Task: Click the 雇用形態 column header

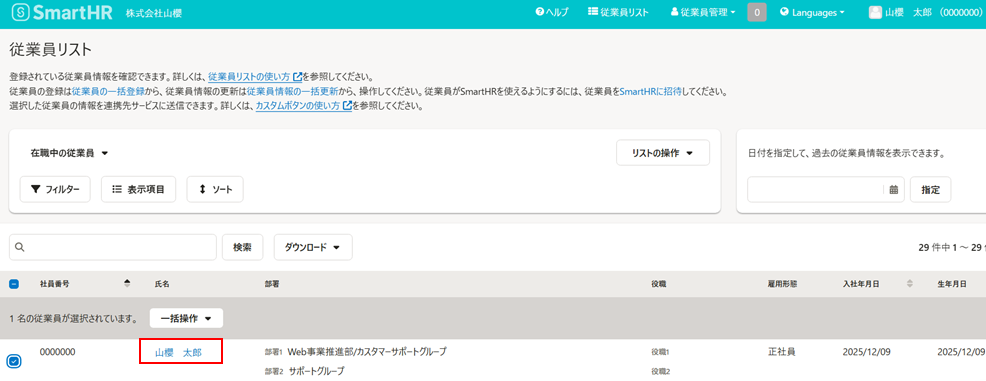Action: [x=783, y=284]
